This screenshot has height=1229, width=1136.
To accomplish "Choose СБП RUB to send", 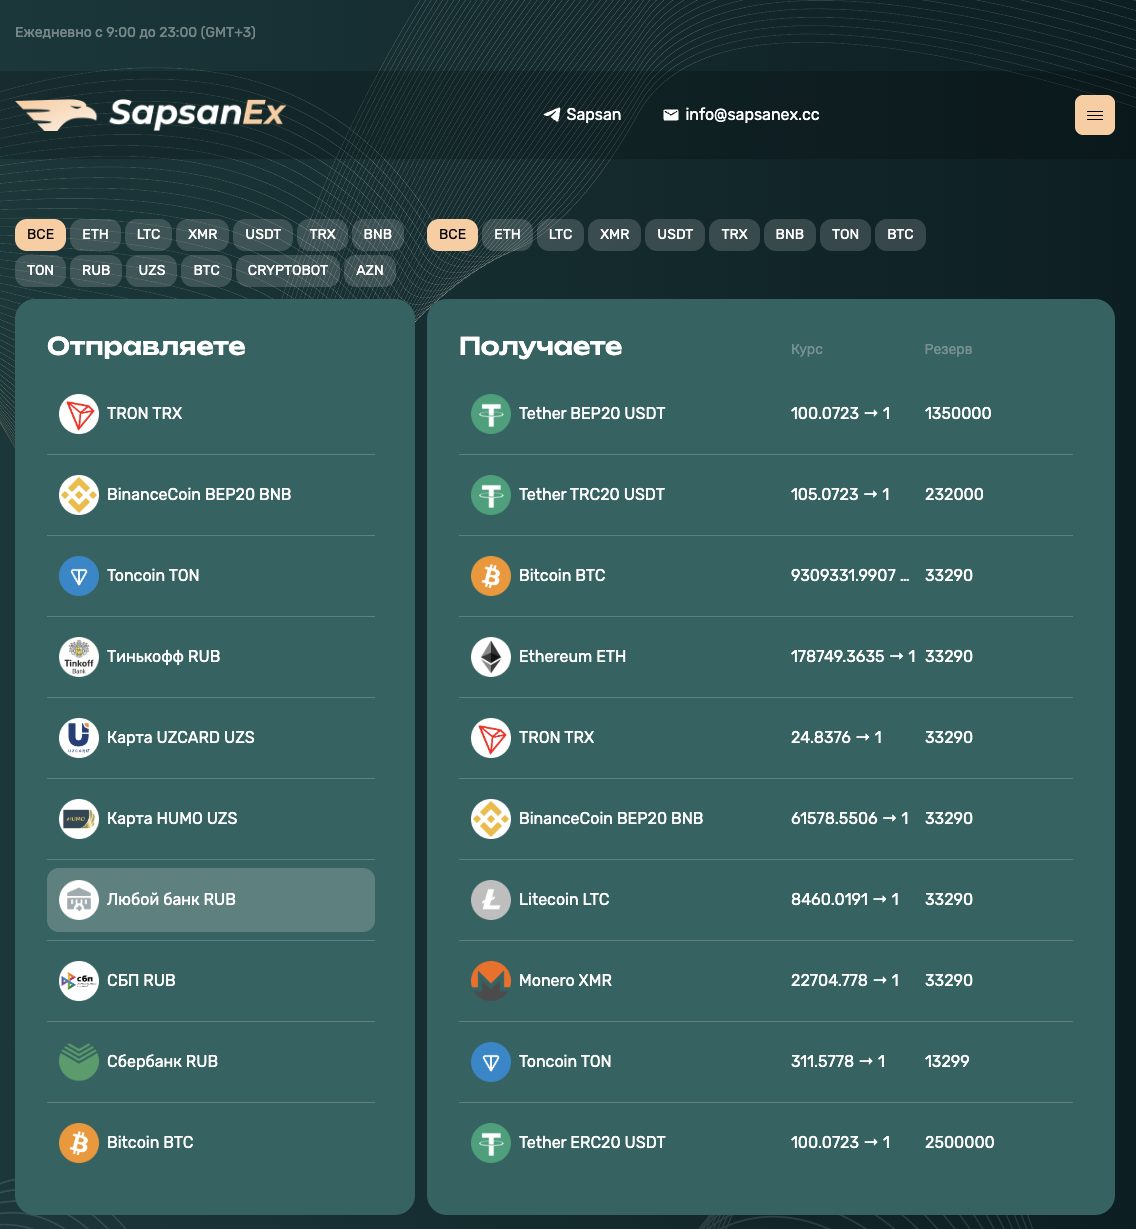I will pos(211,981).
